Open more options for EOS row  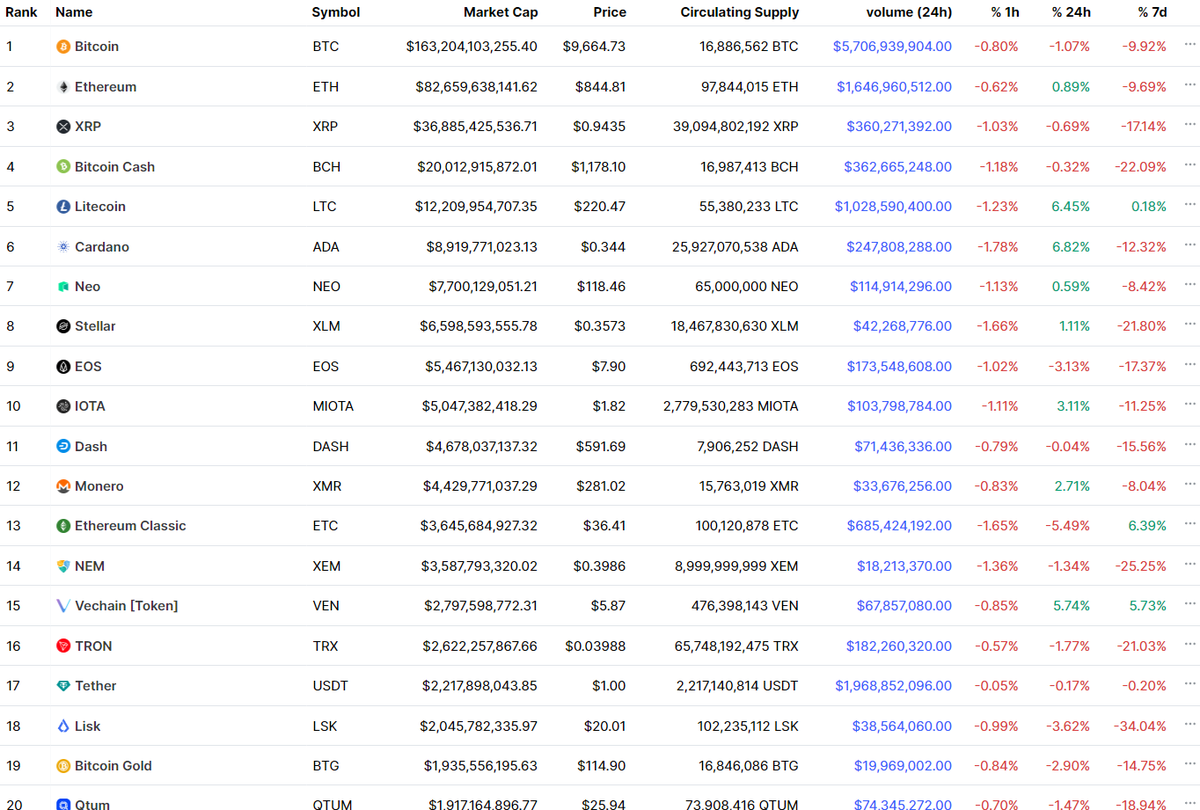1189,365
